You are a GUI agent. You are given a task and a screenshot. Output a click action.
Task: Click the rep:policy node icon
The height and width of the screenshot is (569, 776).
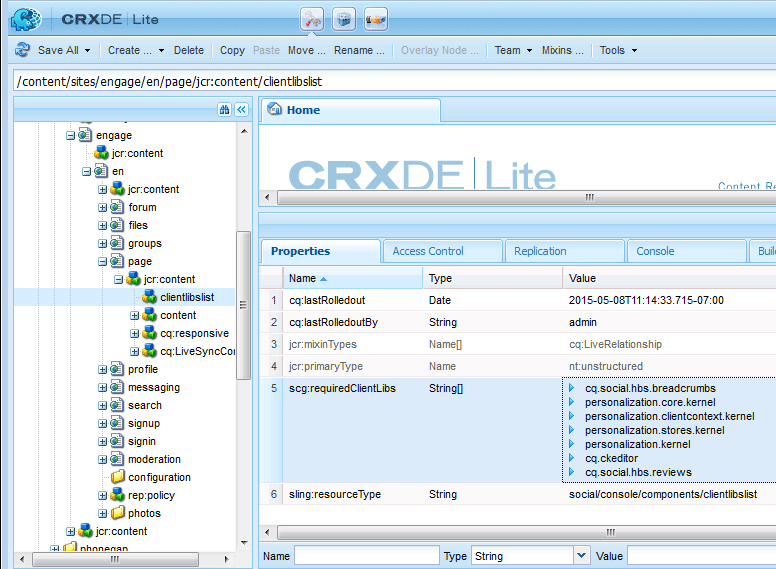click(117, 495)
